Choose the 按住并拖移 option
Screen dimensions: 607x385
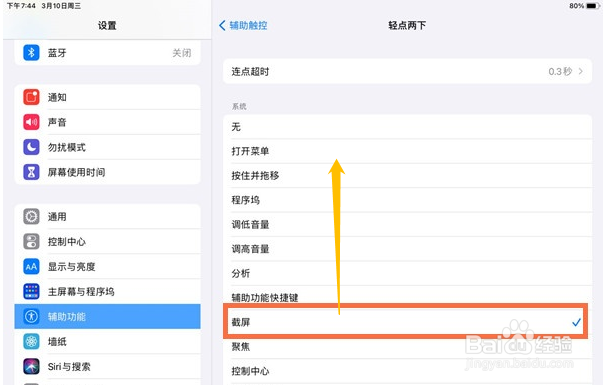pyautogui.click(x=407, y=176)
